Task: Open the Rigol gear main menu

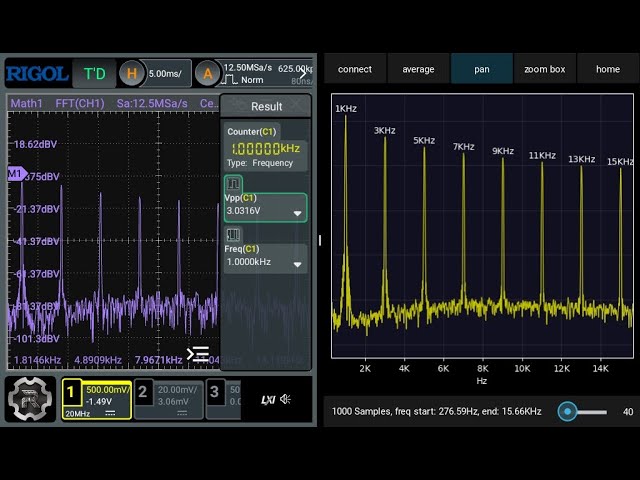Action: point(30,399)
